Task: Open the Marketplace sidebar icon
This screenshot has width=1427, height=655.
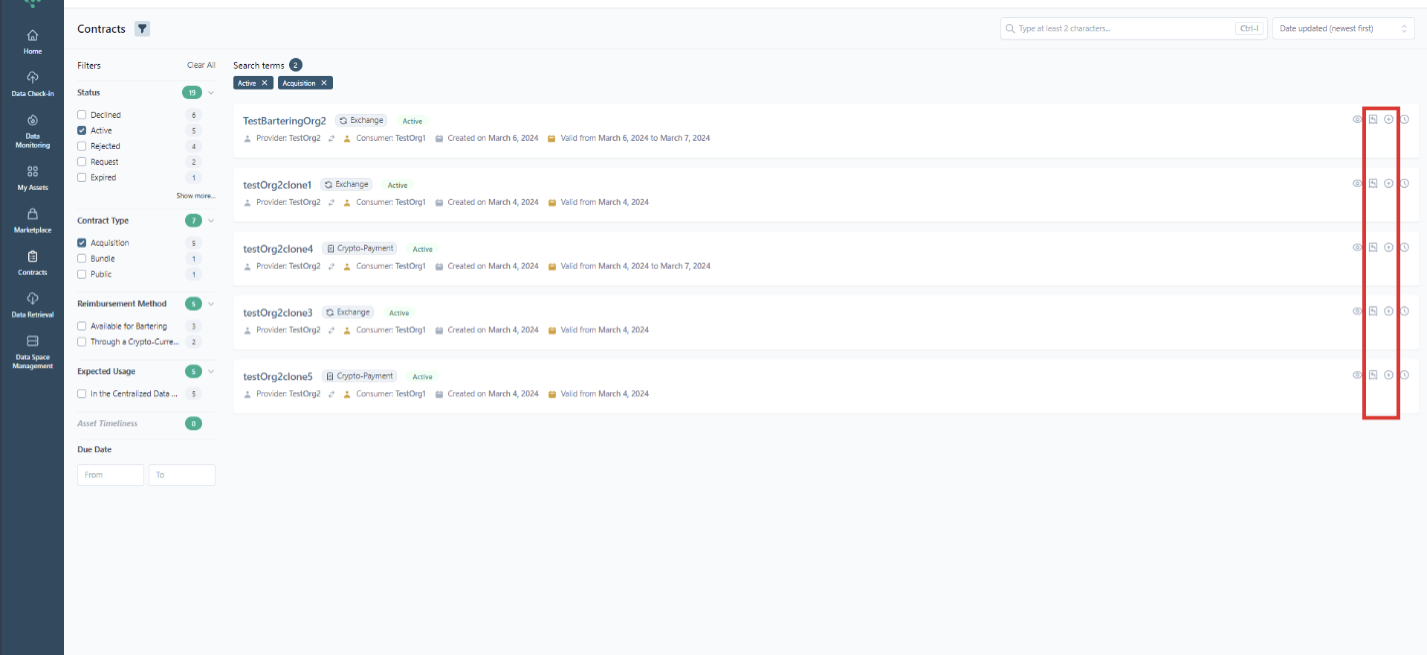Action: (32, 219)
